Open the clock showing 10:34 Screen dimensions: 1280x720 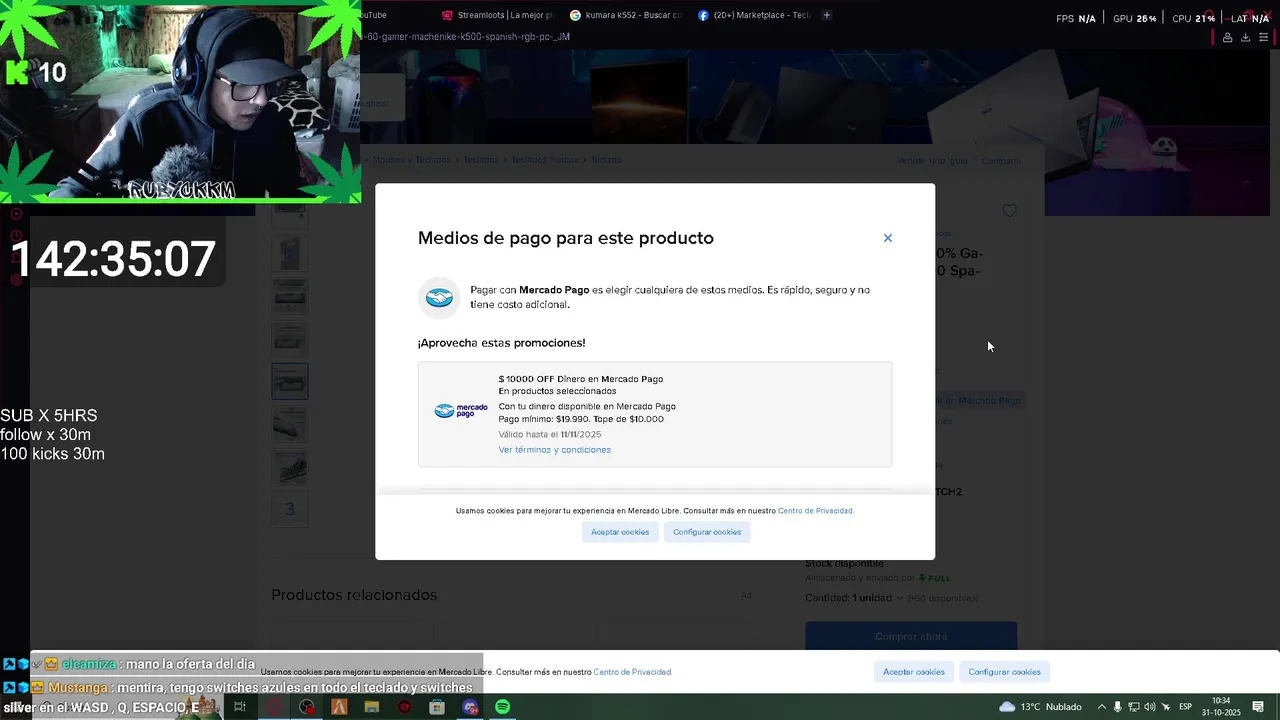[x=1221, y=707]
